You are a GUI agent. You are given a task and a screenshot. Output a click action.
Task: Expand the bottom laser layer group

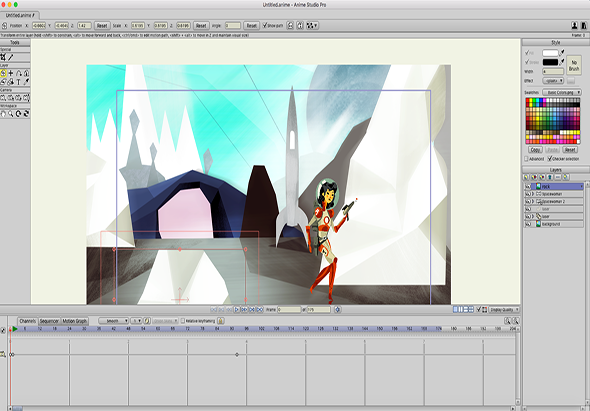[533, 217]
